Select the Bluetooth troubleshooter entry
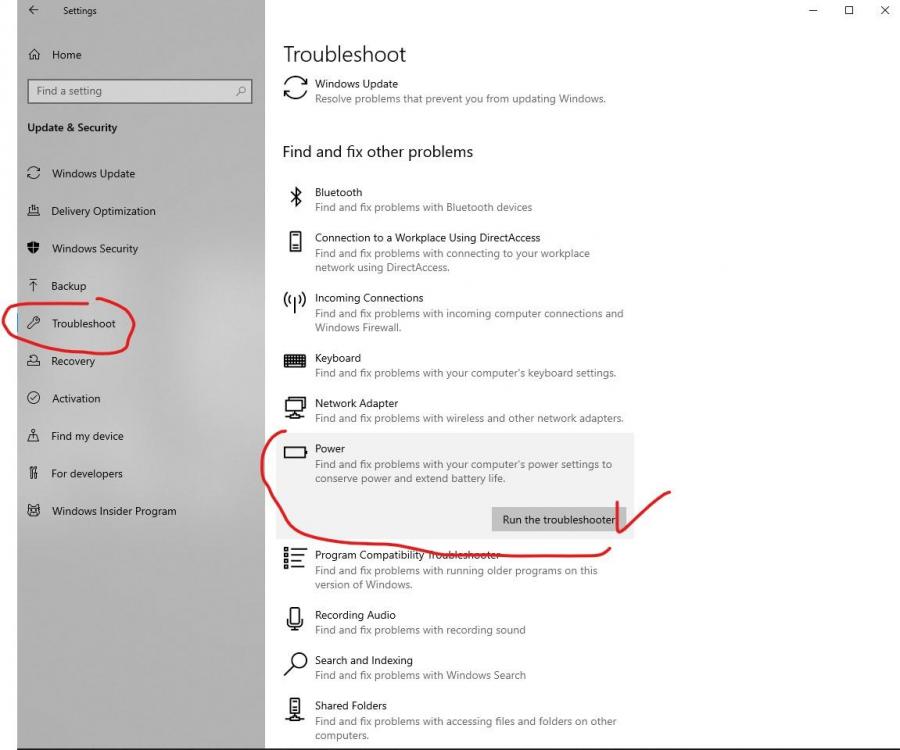The width and height of the screenshot is (900, 750). click(x=339, y=192)
